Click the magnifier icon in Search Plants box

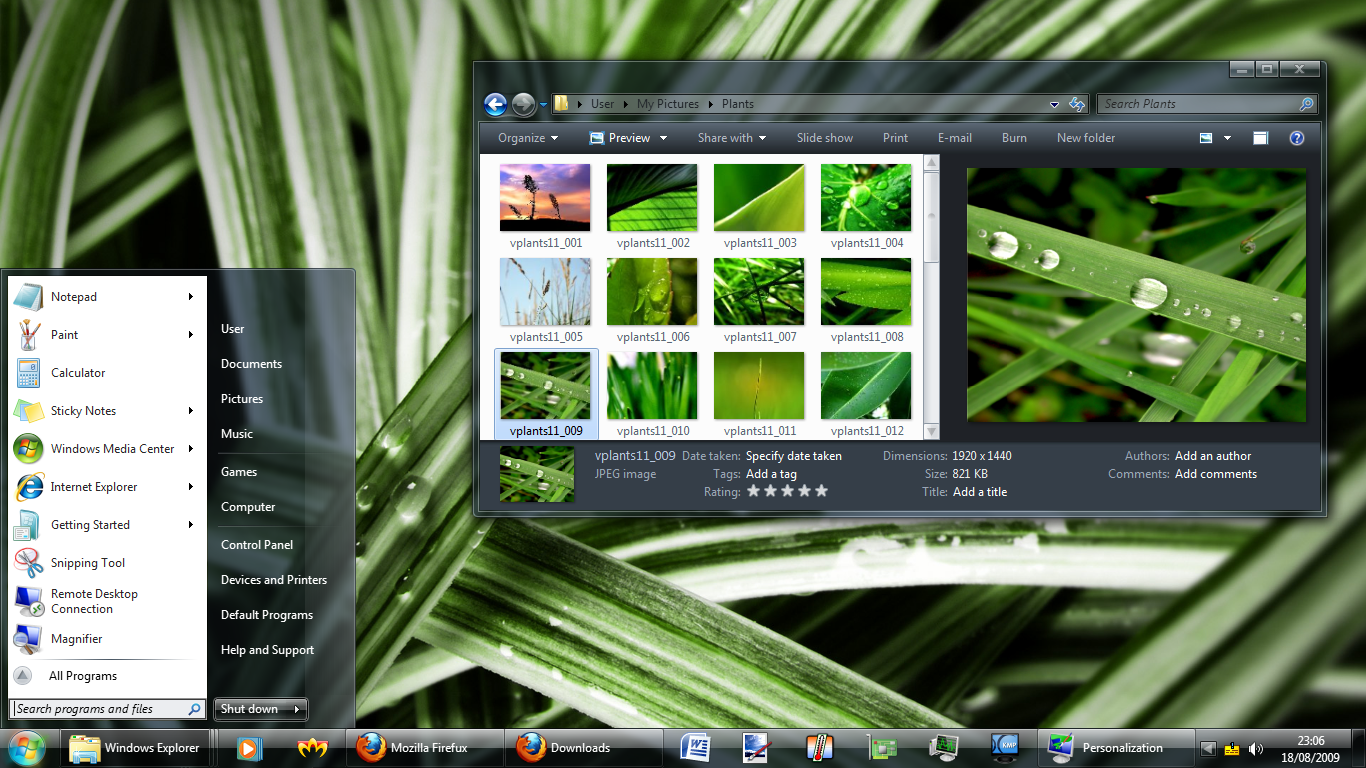[x=1306, y=104]
